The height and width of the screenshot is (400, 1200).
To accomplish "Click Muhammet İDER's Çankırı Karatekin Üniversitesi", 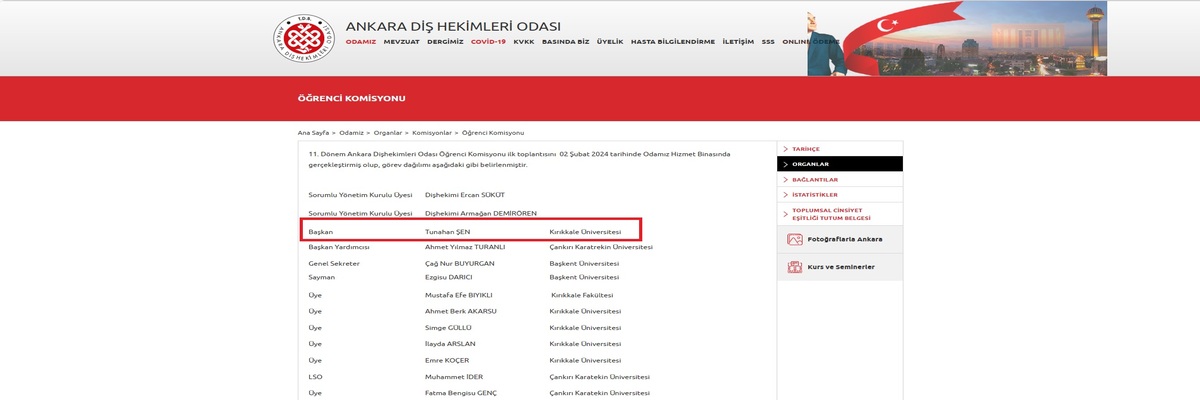I will pos(599,378).
